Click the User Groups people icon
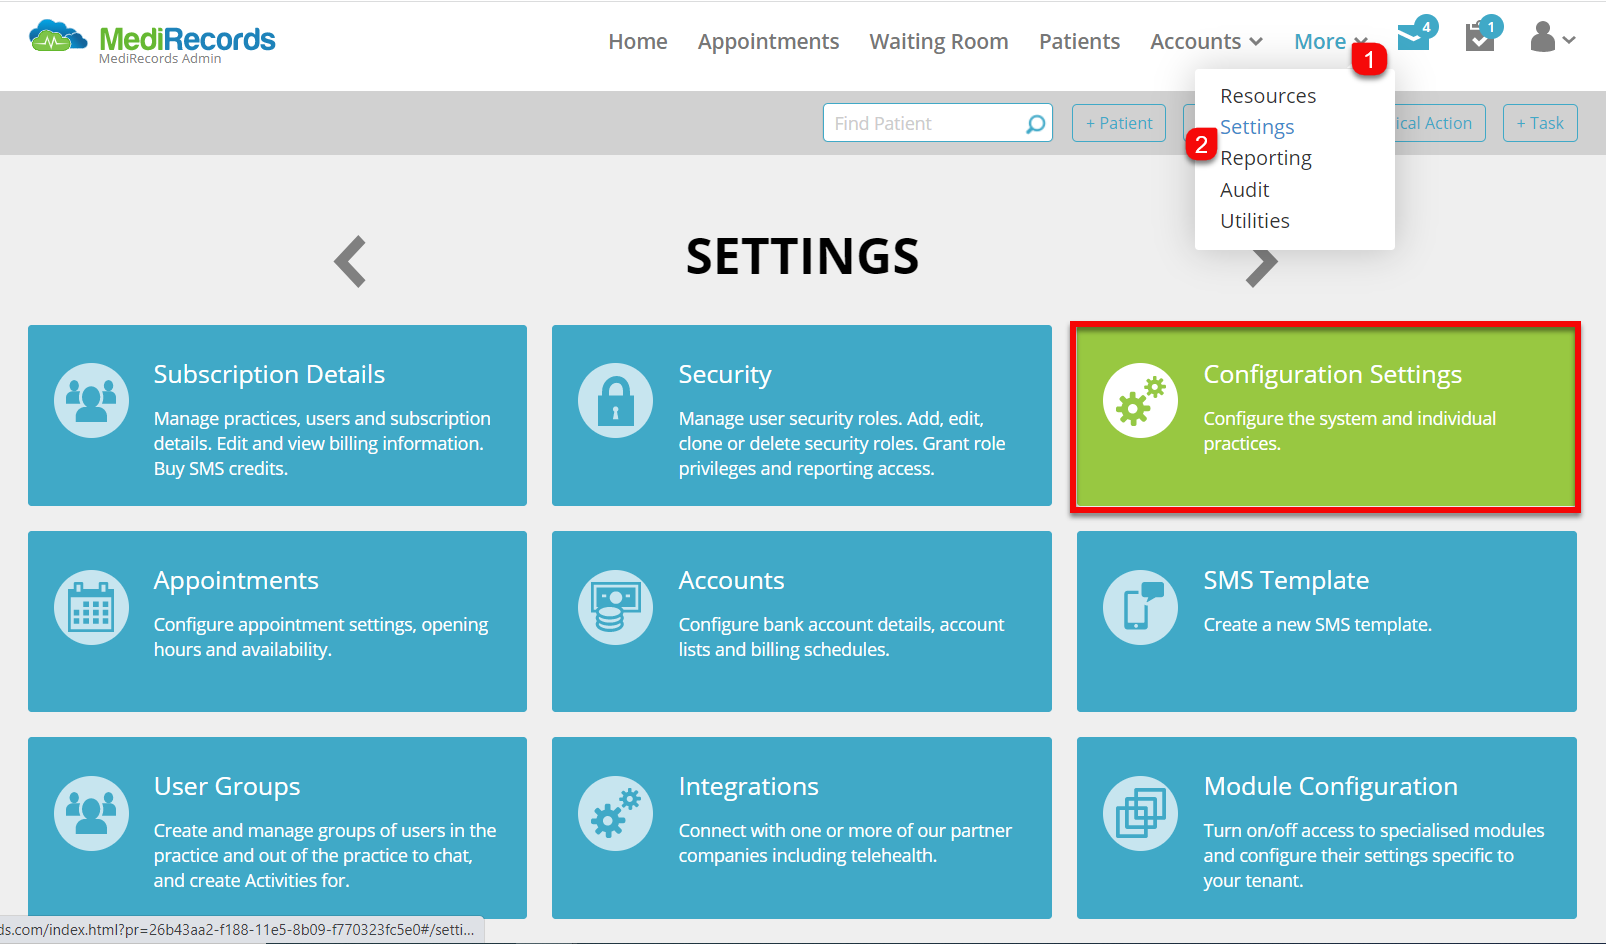Screen dimensions: 1606x944 tap(91, 813)
